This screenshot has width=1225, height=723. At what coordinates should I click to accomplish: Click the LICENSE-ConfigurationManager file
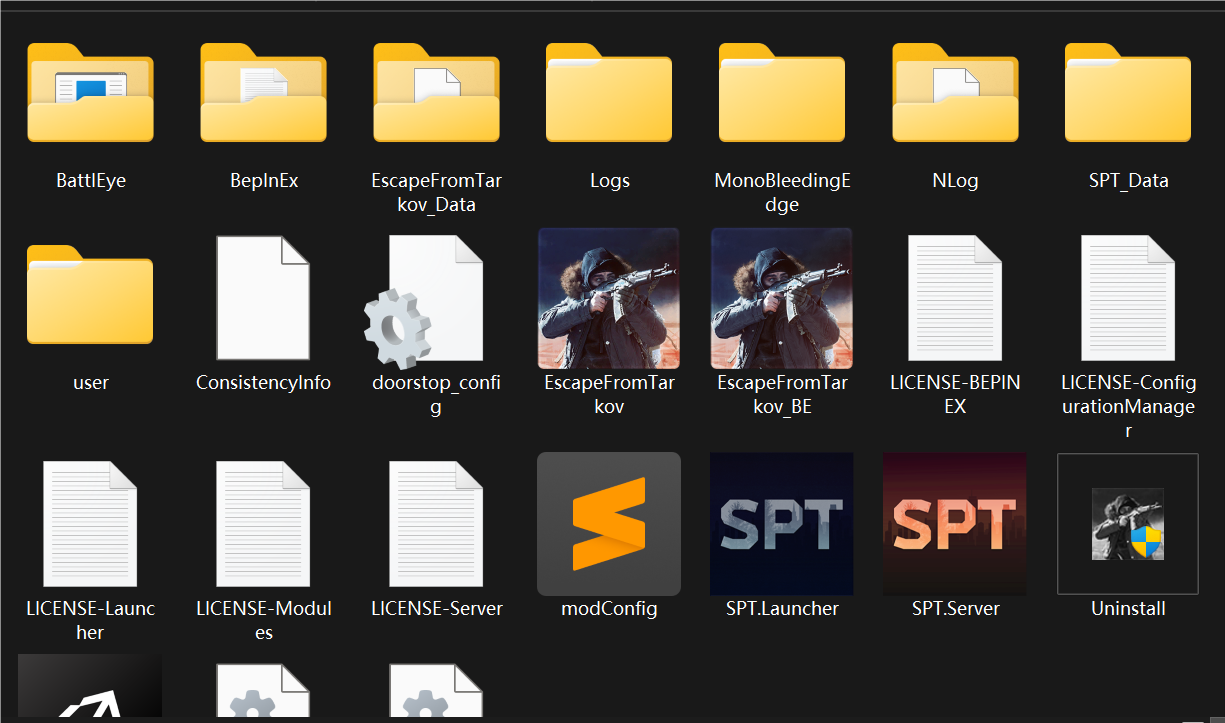point(1128,298)
